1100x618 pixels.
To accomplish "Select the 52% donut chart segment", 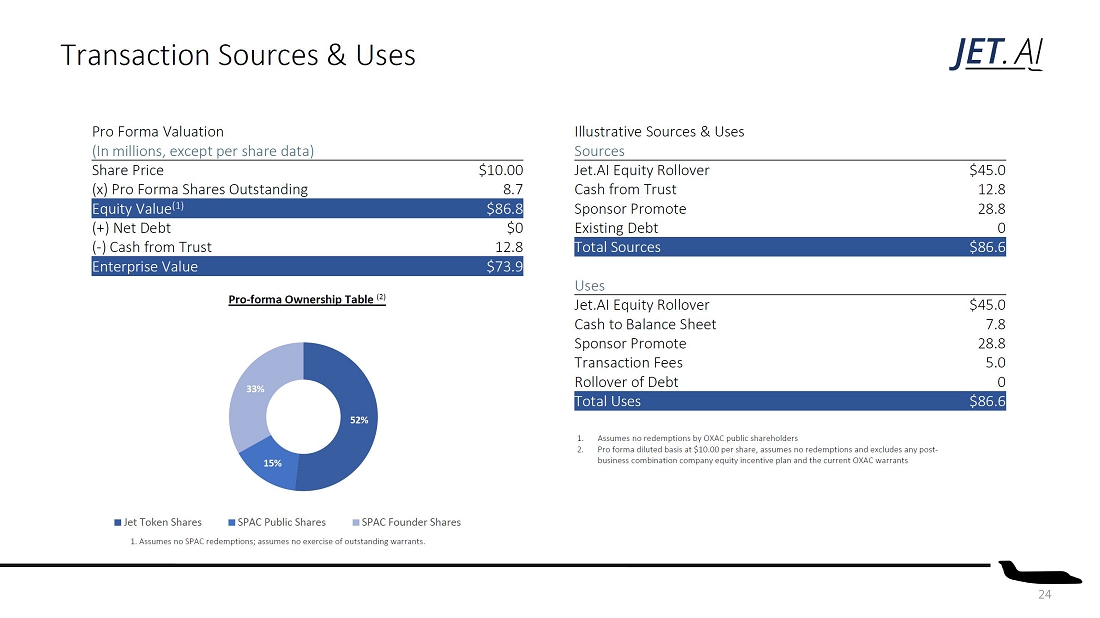I will [354, 420].
